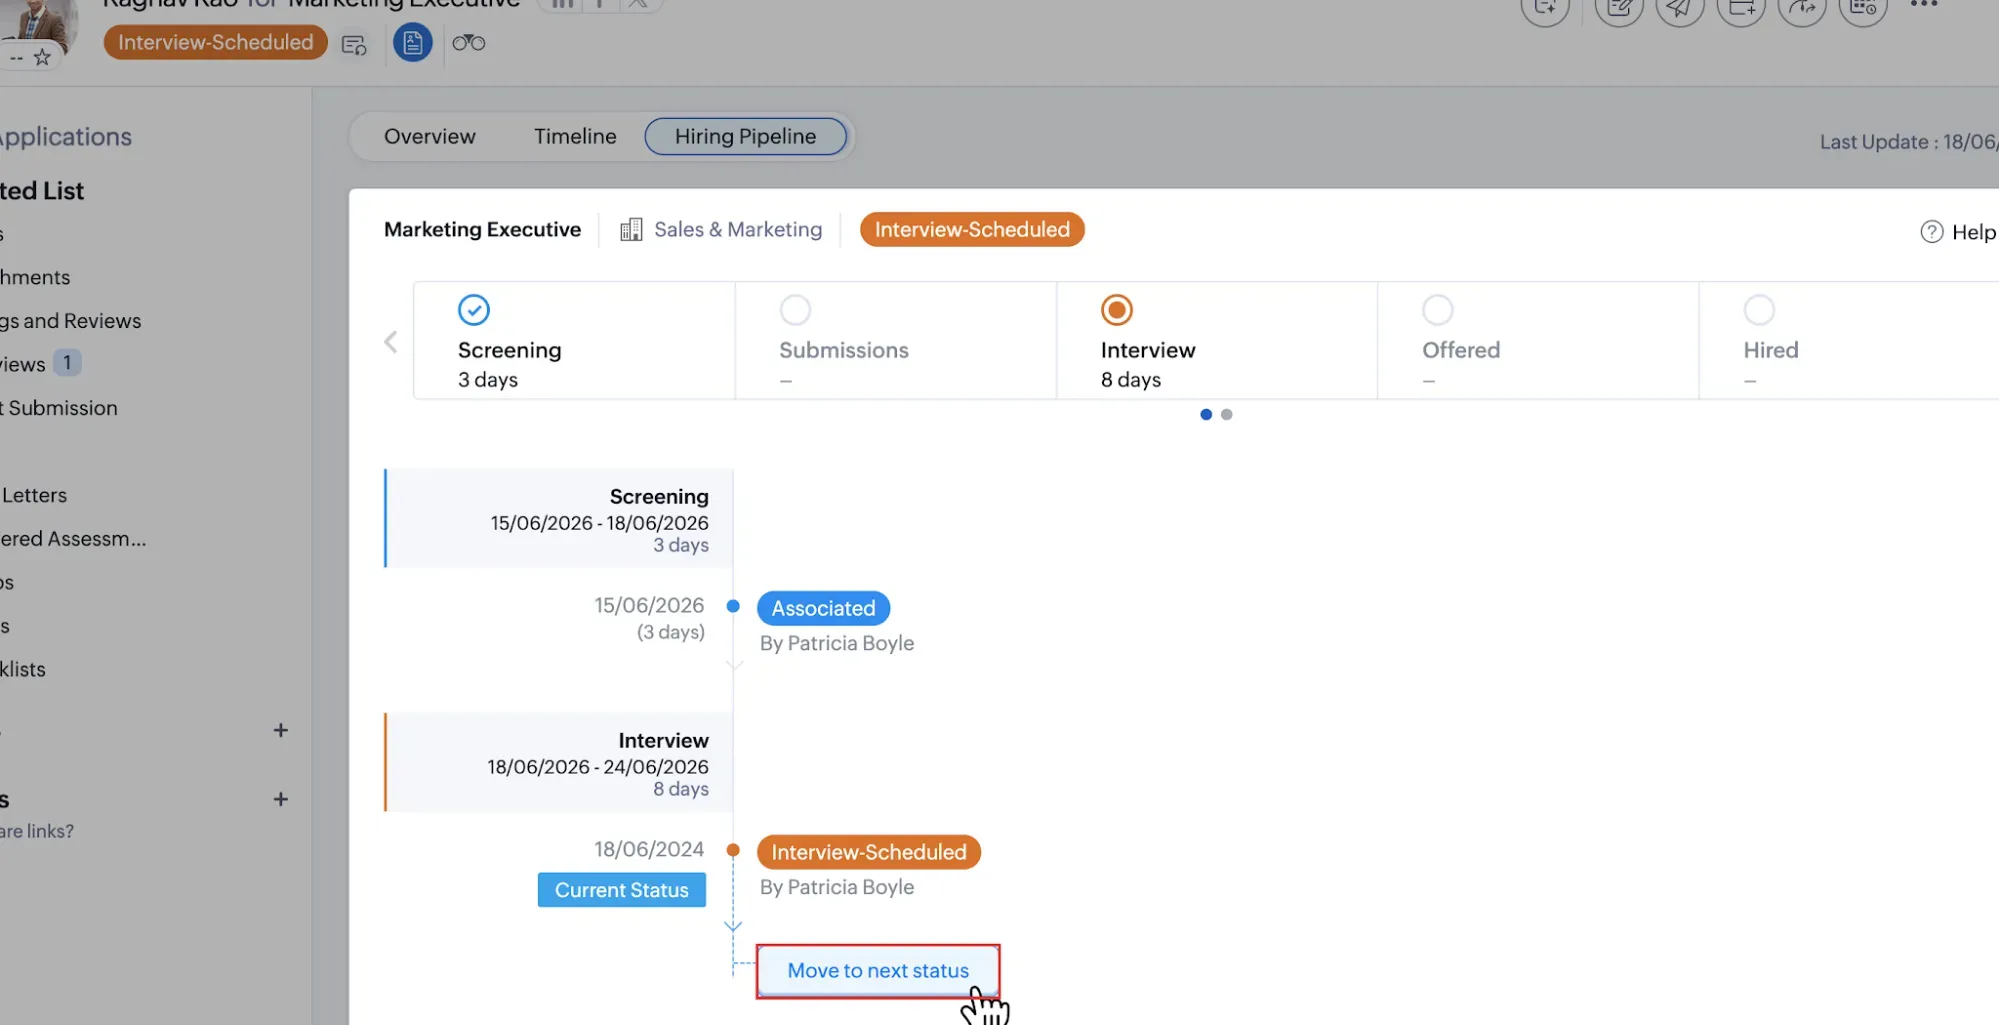Go to second page dot of pipeline carousel
This screenshot has width=1999, height=1025.
[x=1227, y=415]
